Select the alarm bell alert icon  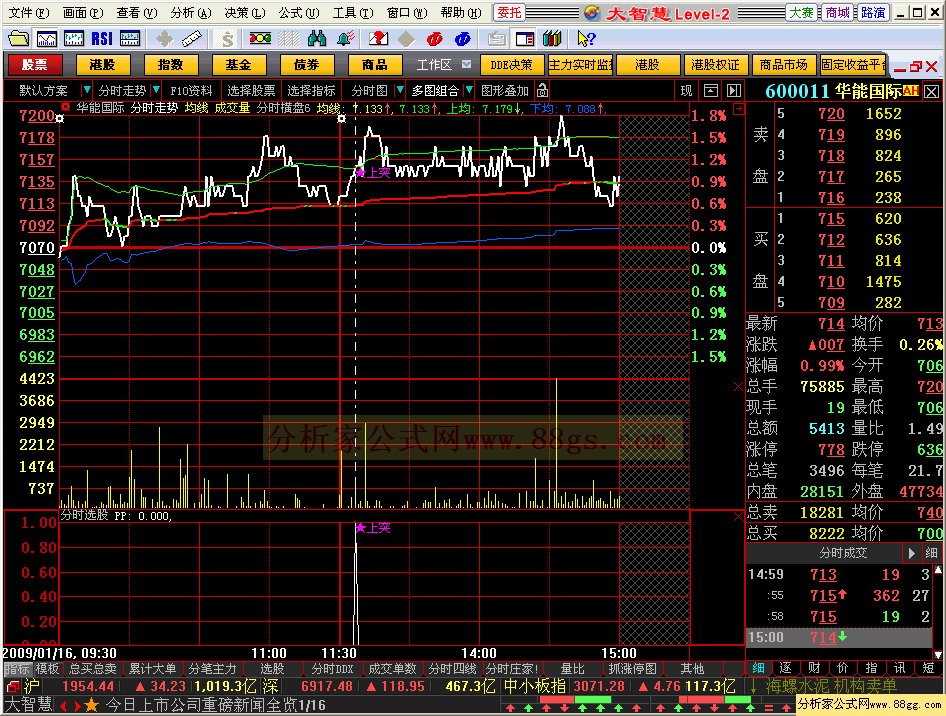(x=346, y=39)
